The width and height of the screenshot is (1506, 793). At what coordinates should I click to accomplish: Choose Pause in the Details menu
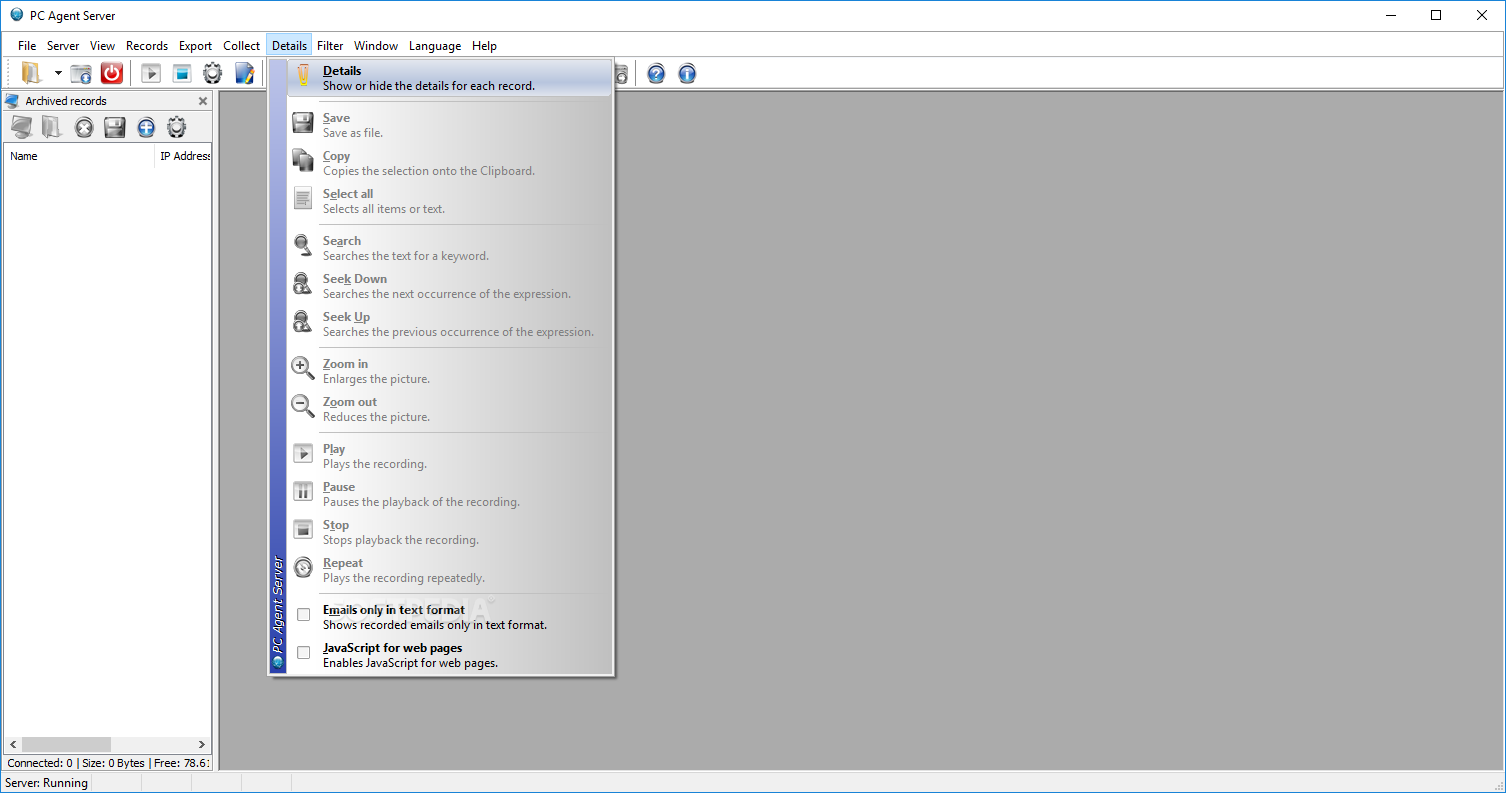[449, 494]
